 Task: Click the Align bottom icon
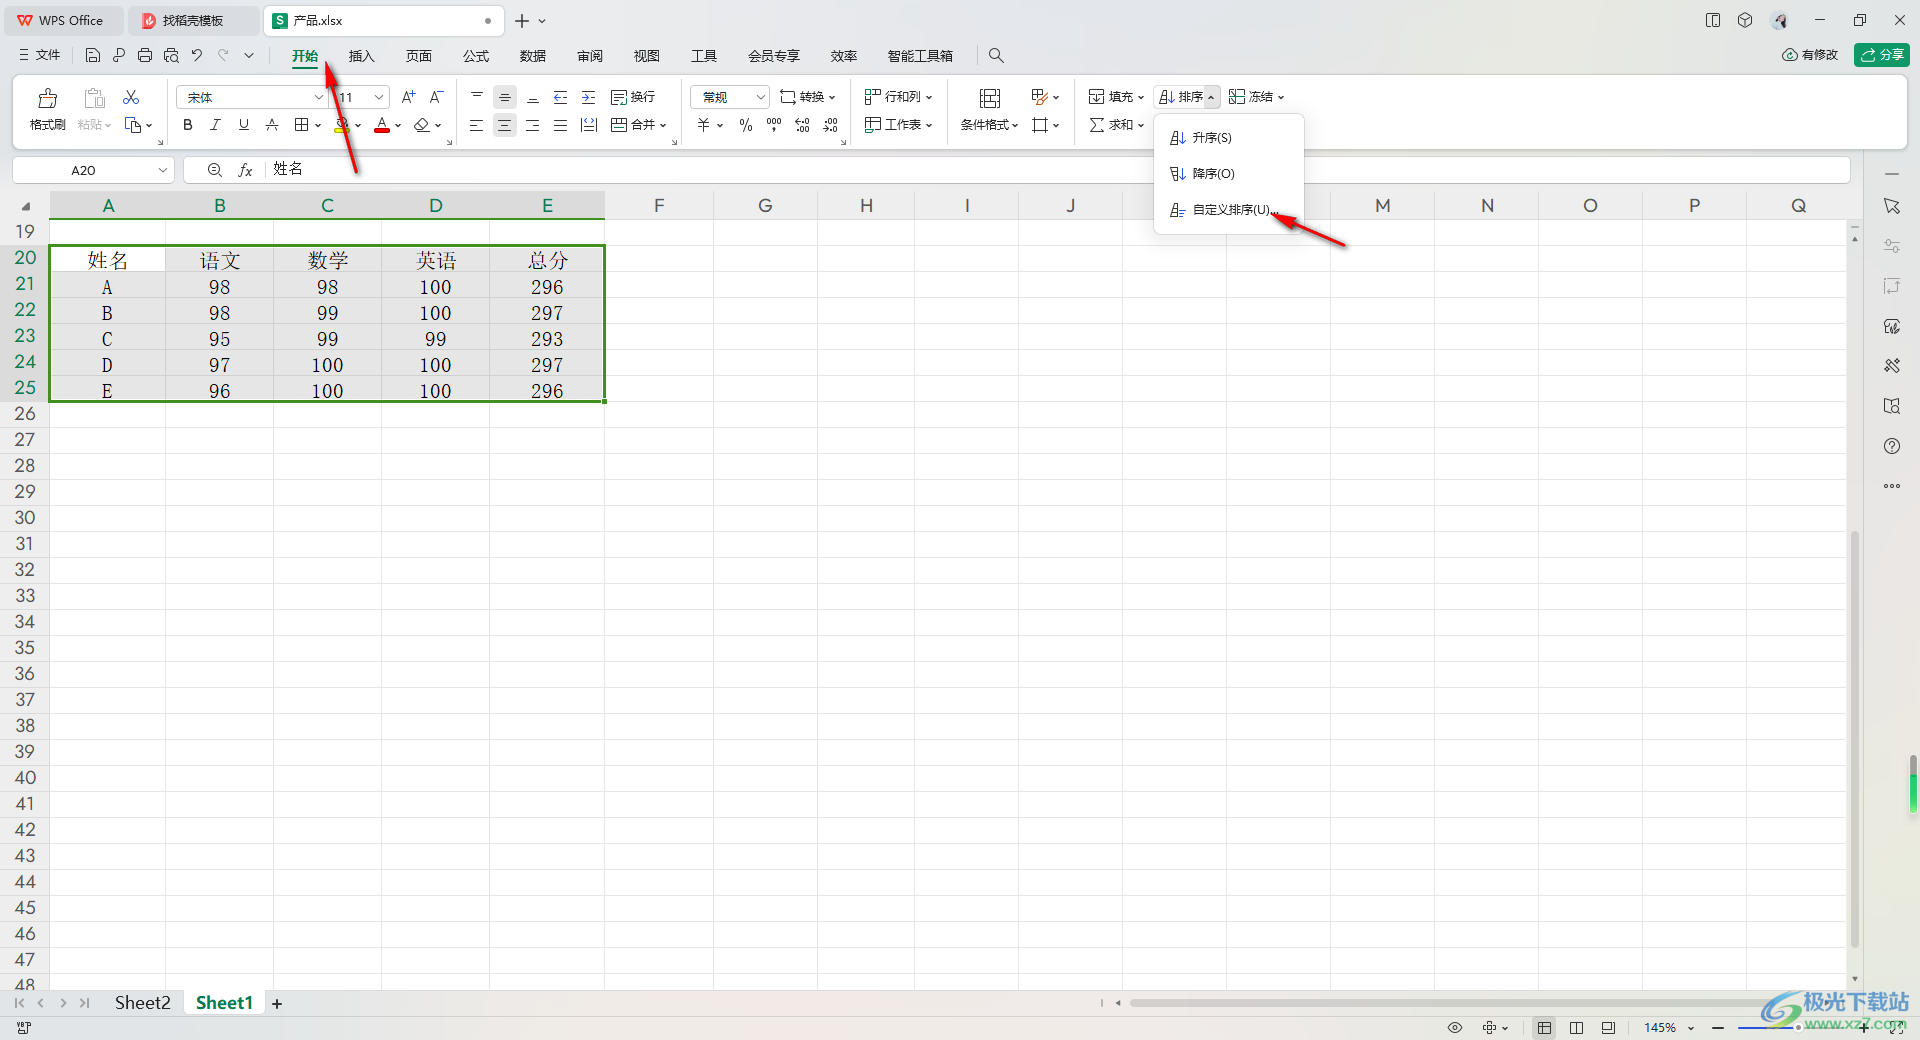pos(533,97)
